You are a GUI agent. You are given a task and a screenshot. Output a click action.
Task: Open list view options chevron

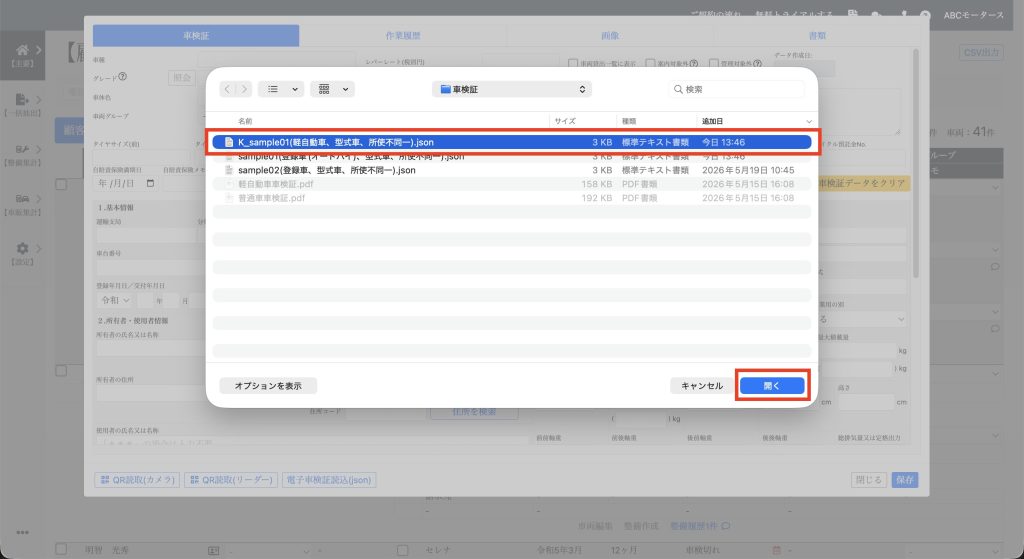click(295, 89)
